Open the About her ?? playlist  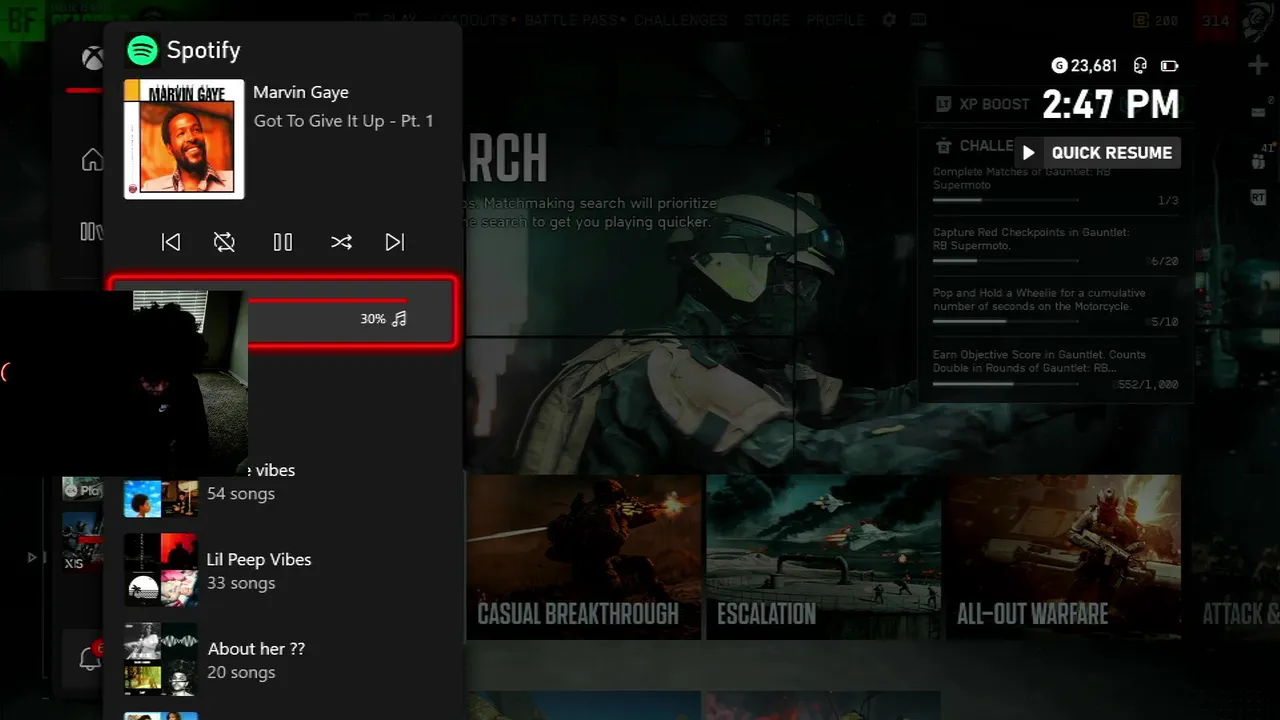pos(283,660)
